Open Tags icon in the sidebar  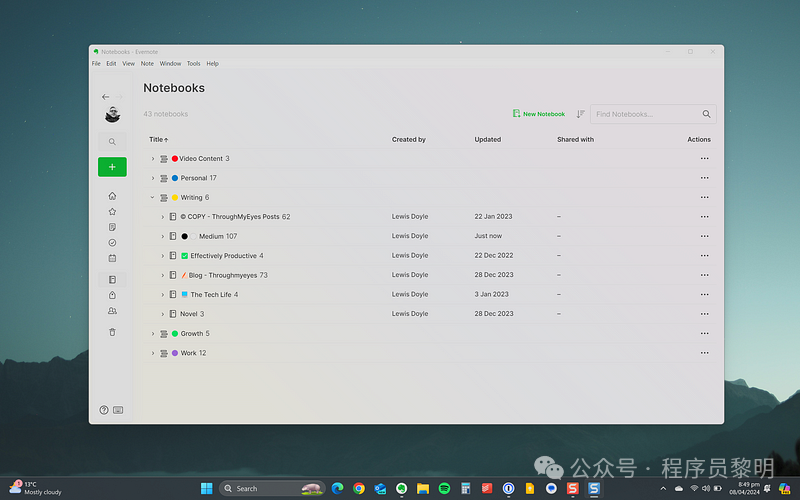(x=112, y=295)
